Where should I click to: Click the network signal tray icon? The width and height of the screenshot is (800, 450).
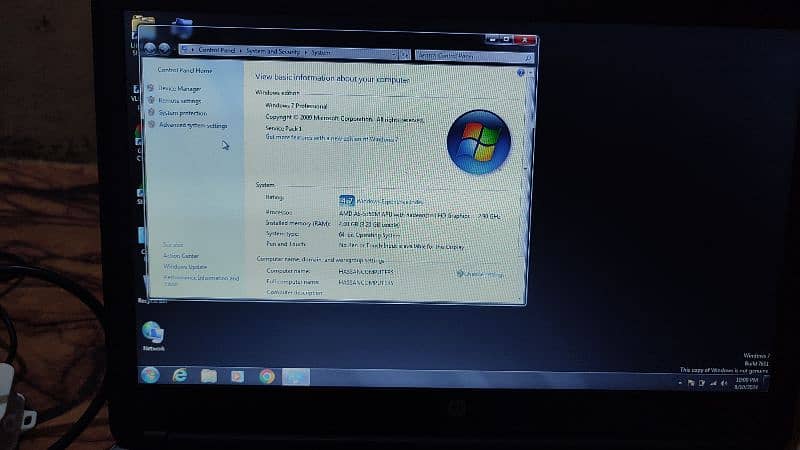[x=713, y=383]
